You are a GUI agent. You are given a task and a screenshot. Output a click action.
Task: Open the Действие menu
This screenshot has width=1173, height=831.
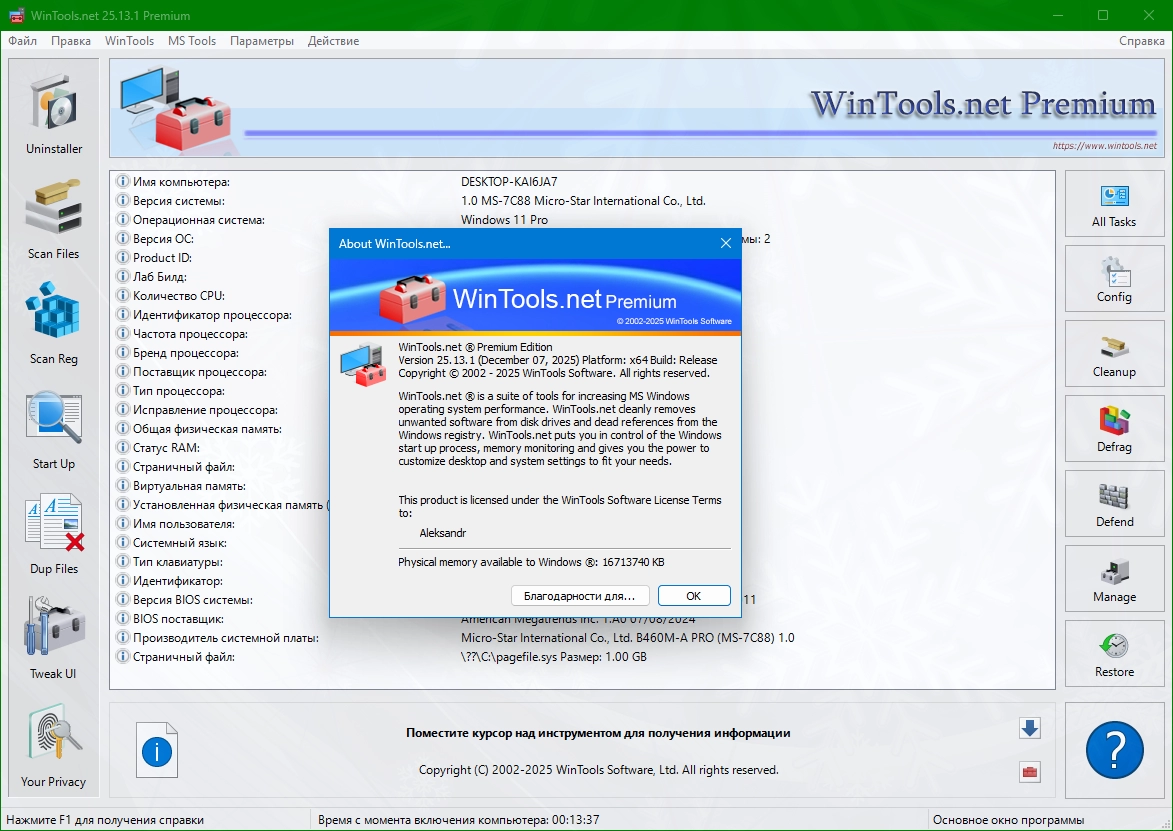point(334,40)
